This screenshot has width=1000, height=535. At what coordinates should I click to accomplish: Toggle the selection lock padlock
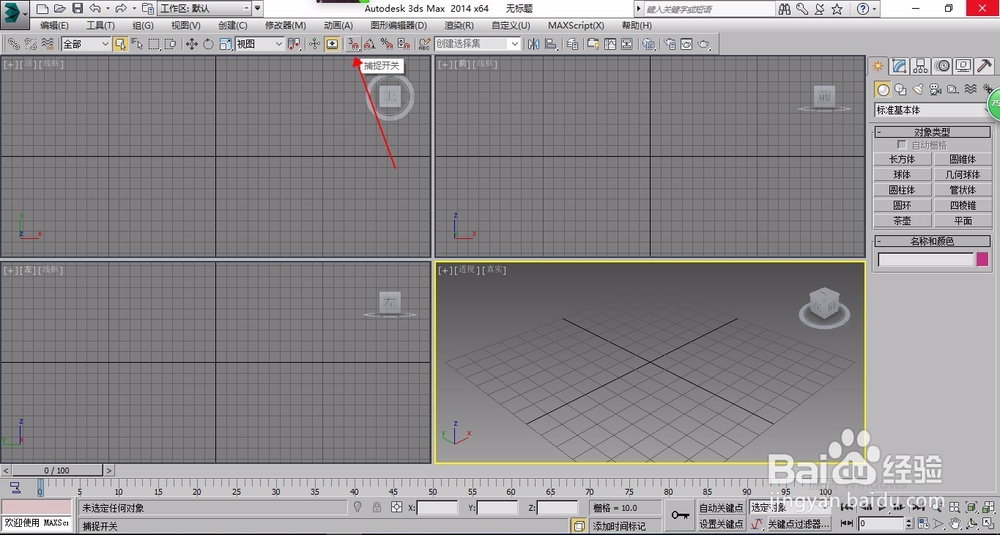pyautogui.click(x=377, y=507)
